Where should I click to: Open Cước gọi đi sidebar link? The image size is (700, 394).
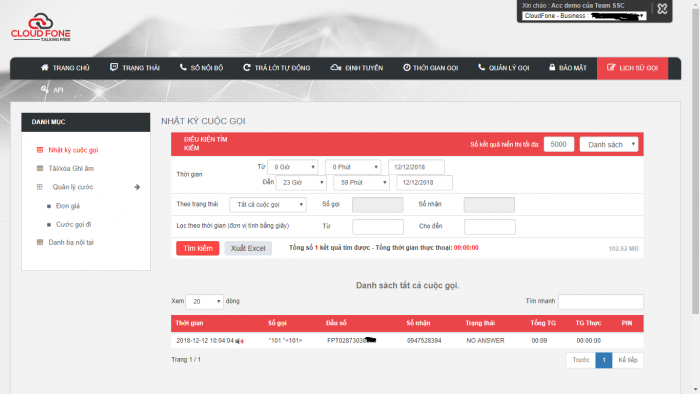click(74, 224)
